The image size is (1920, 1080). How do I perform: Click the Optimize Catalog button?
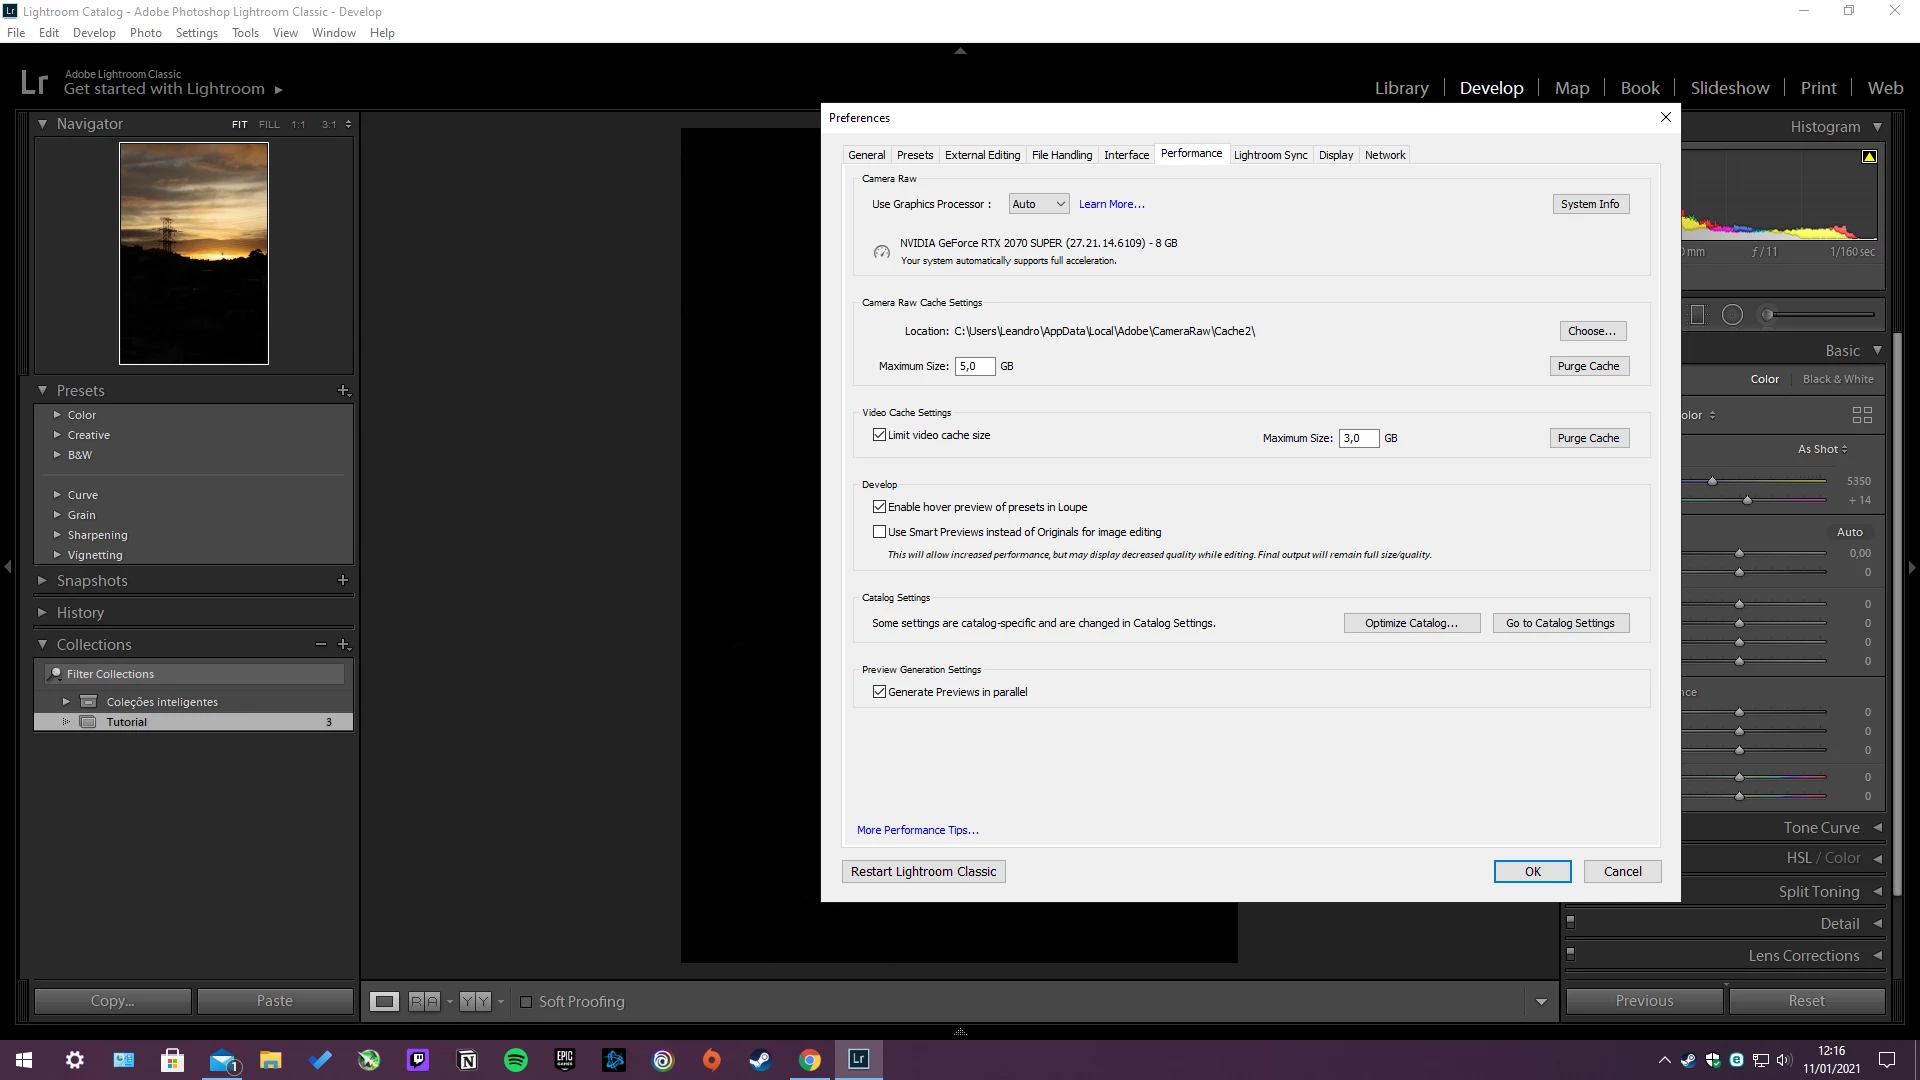click(1411, 623)
